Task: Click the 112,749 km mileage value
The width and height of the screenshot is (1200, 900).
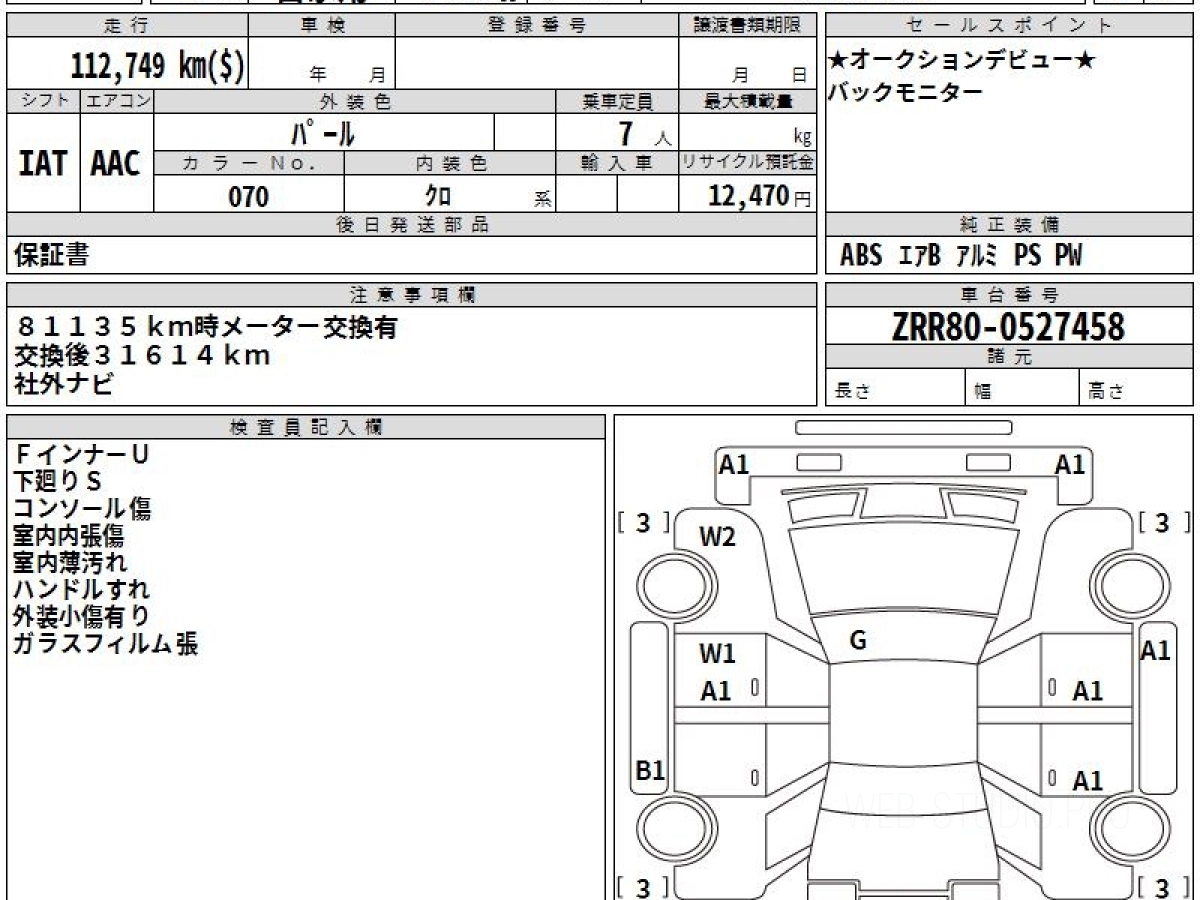Action: pyautogui.click(x=157, y=66)
